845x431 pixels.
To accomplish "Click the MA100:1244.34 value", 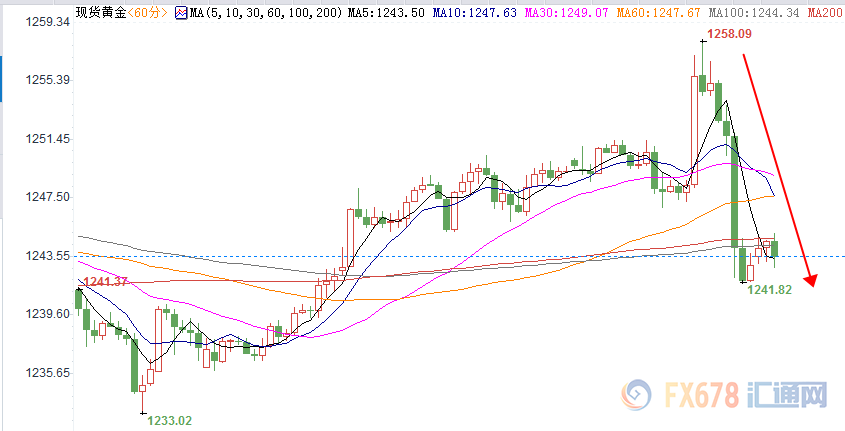I will coord(754,12).
